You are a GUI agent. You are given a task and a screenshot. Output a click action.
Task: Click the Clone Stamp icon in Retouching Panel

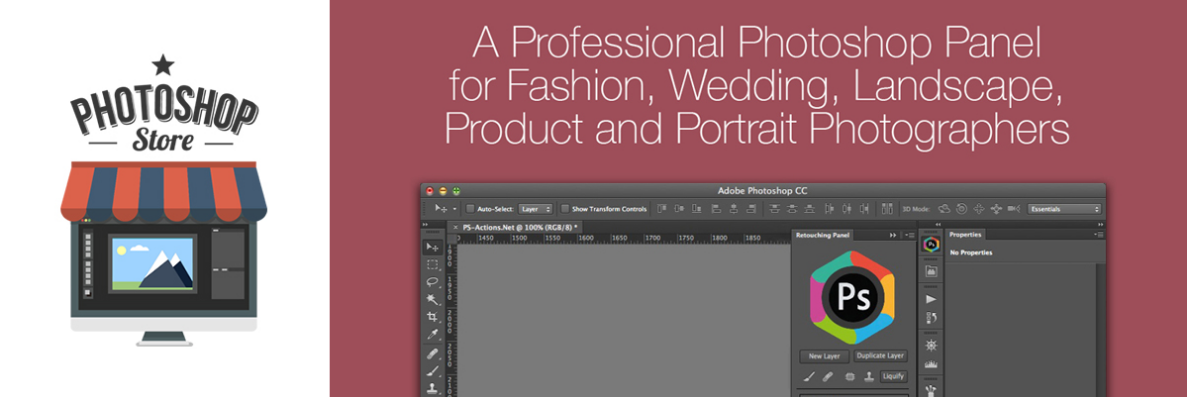[x=869, y=377]
